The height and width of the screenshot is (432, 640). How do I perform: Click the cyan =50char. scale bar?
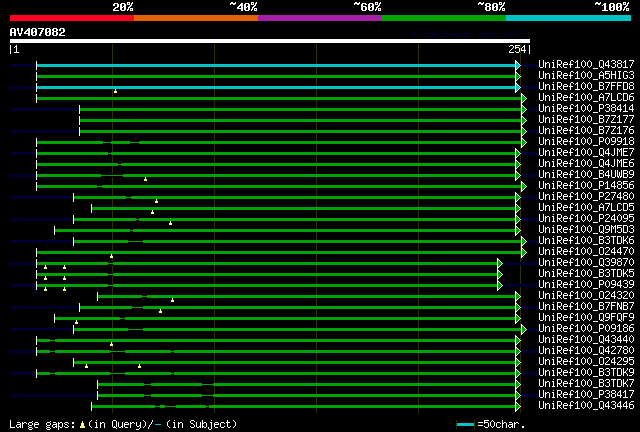tap(465, 425)
